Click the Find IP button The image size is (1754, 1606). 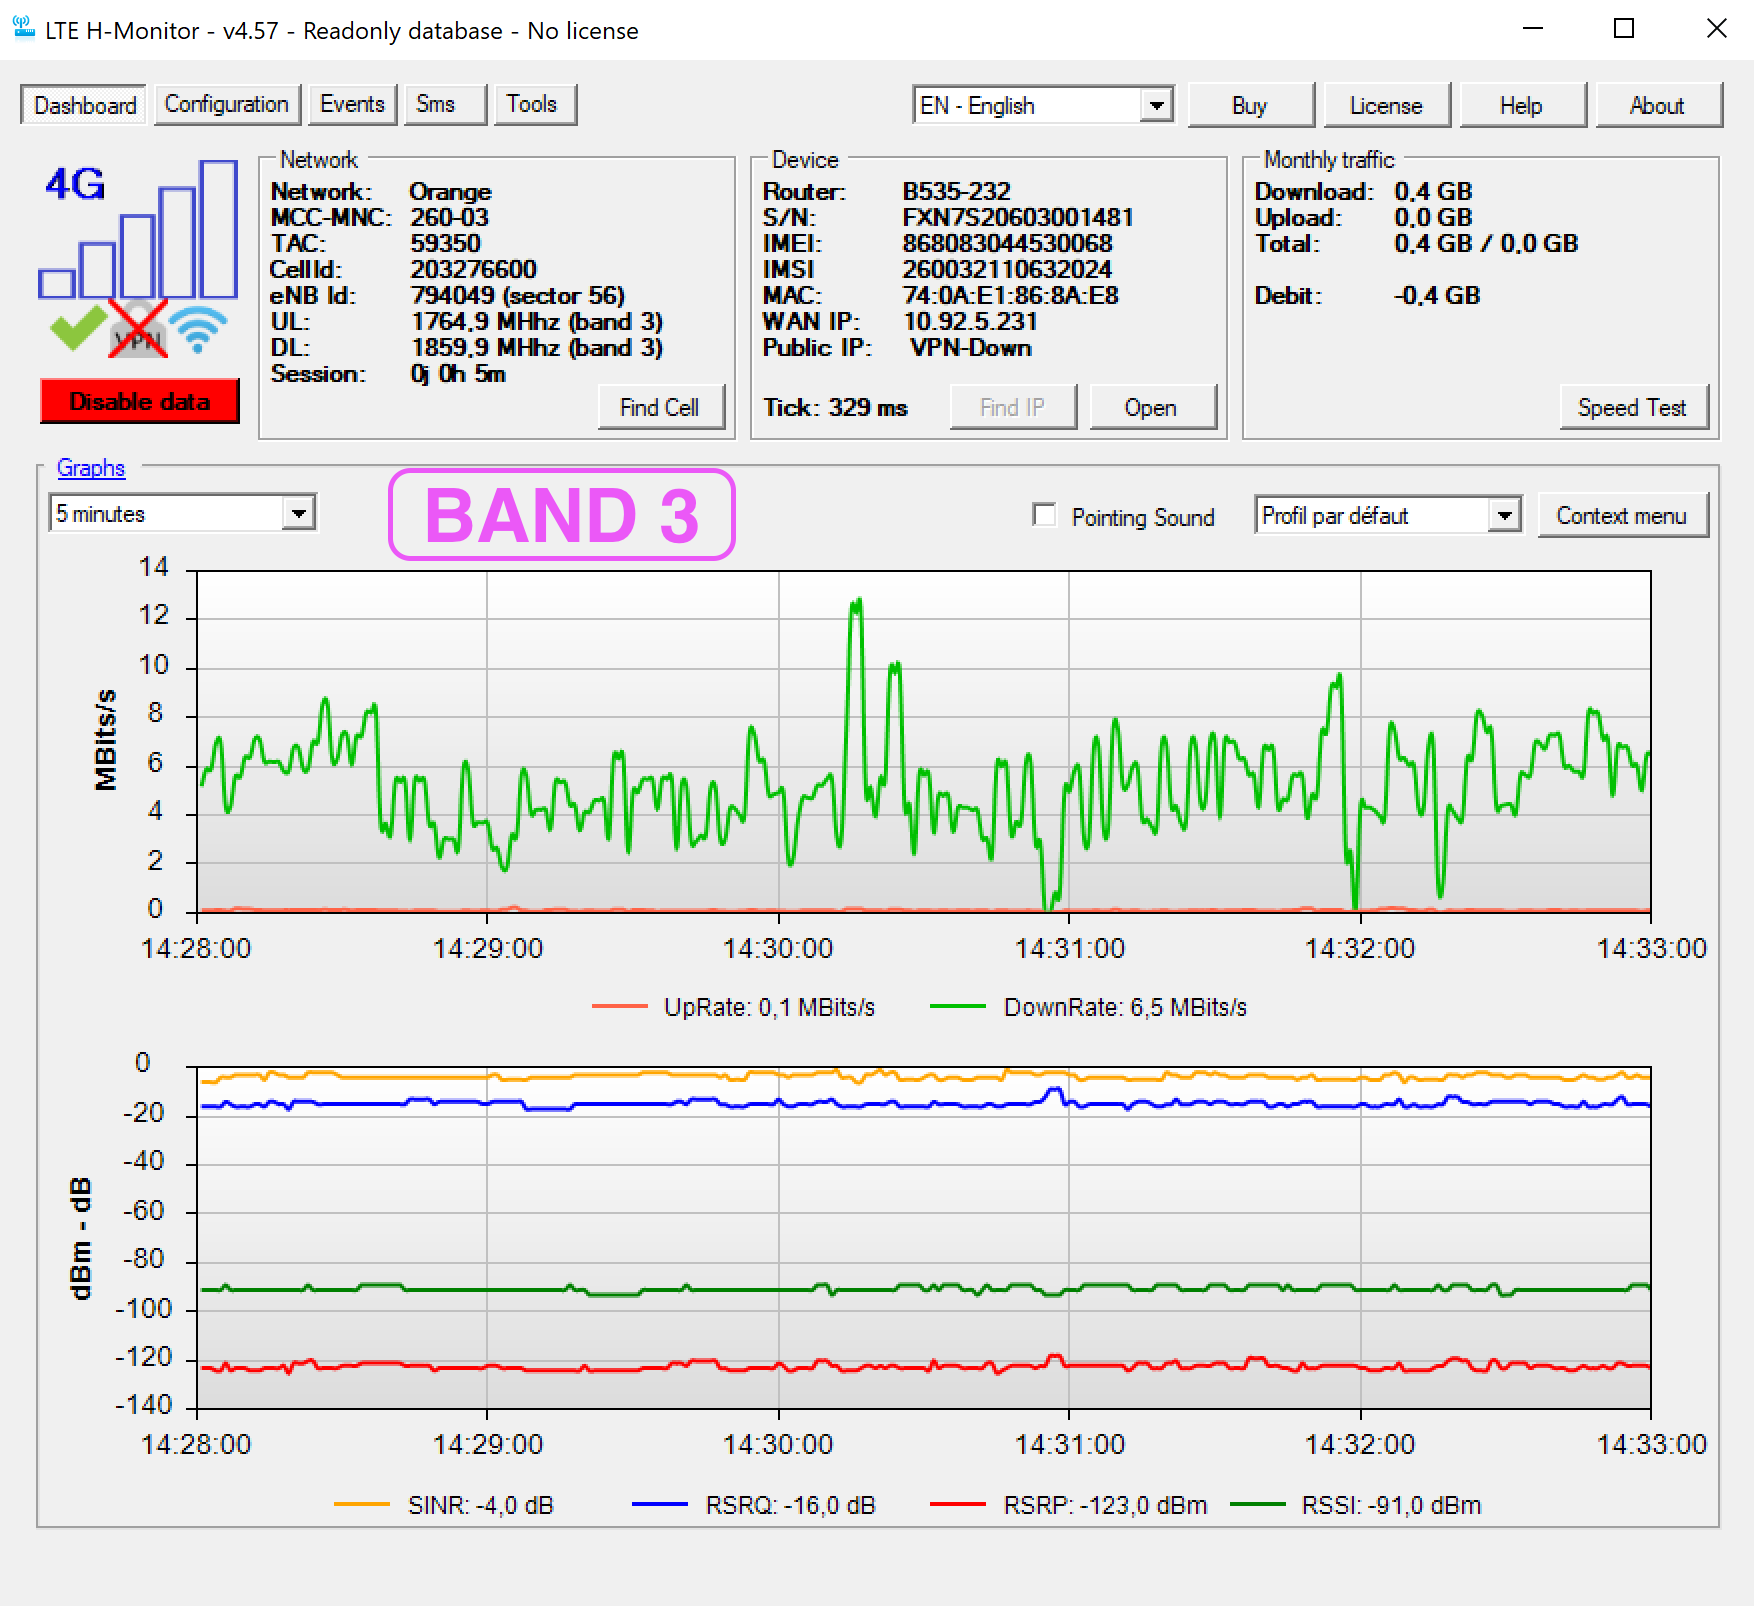click(1013, 407)
